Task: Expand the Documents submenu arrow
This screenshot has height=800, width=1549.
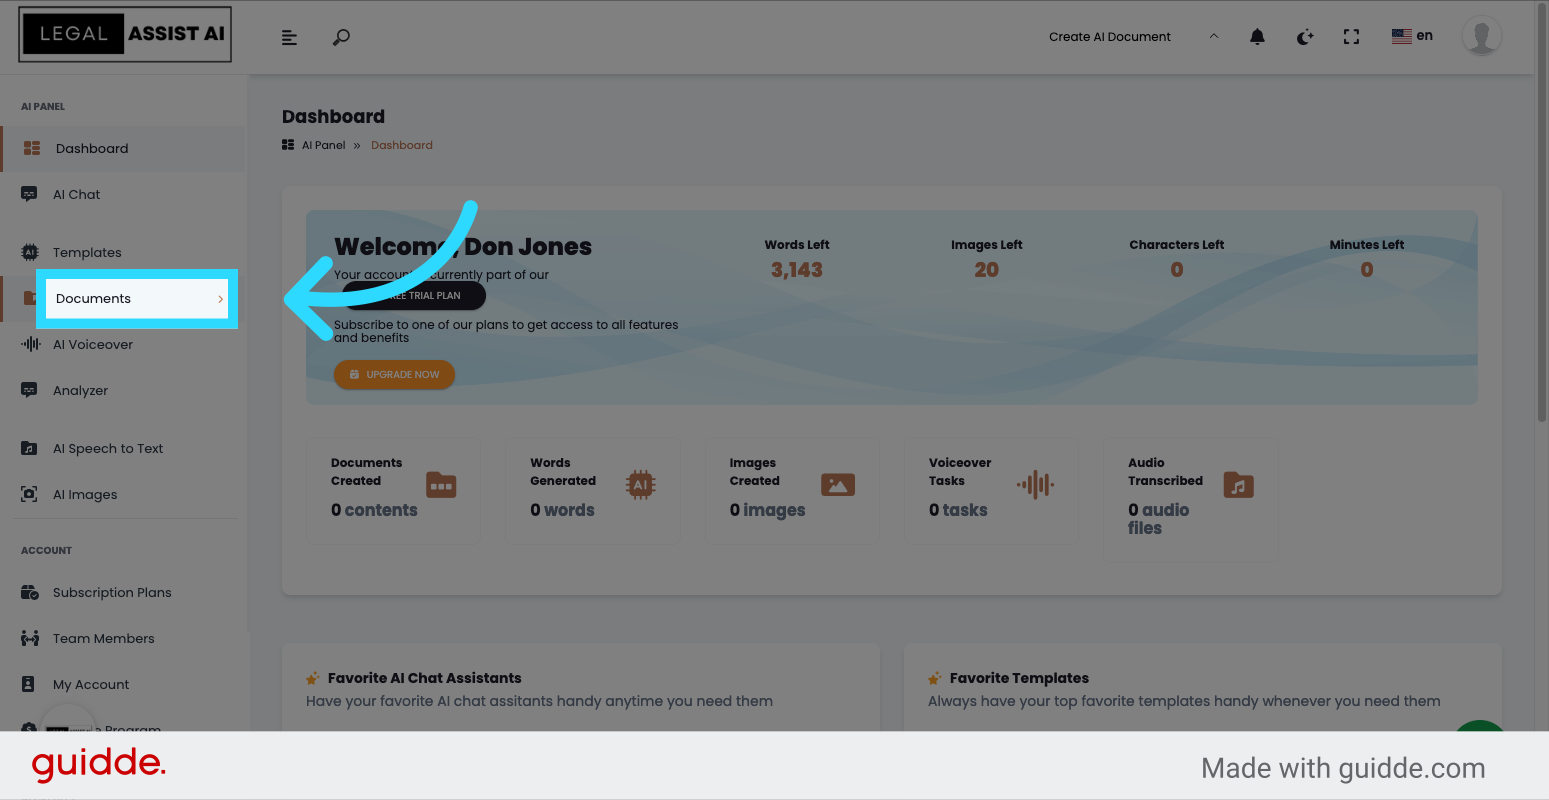Action: [x=221, y=299]
